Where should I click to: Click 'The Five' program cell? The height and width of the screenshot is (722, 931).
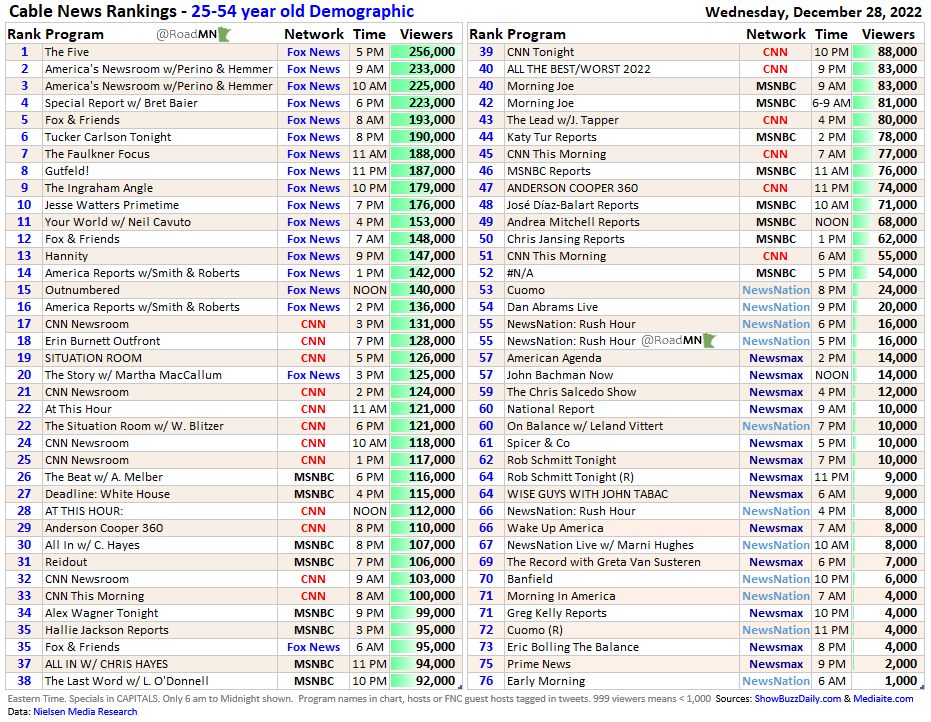[x=160, y=52]
